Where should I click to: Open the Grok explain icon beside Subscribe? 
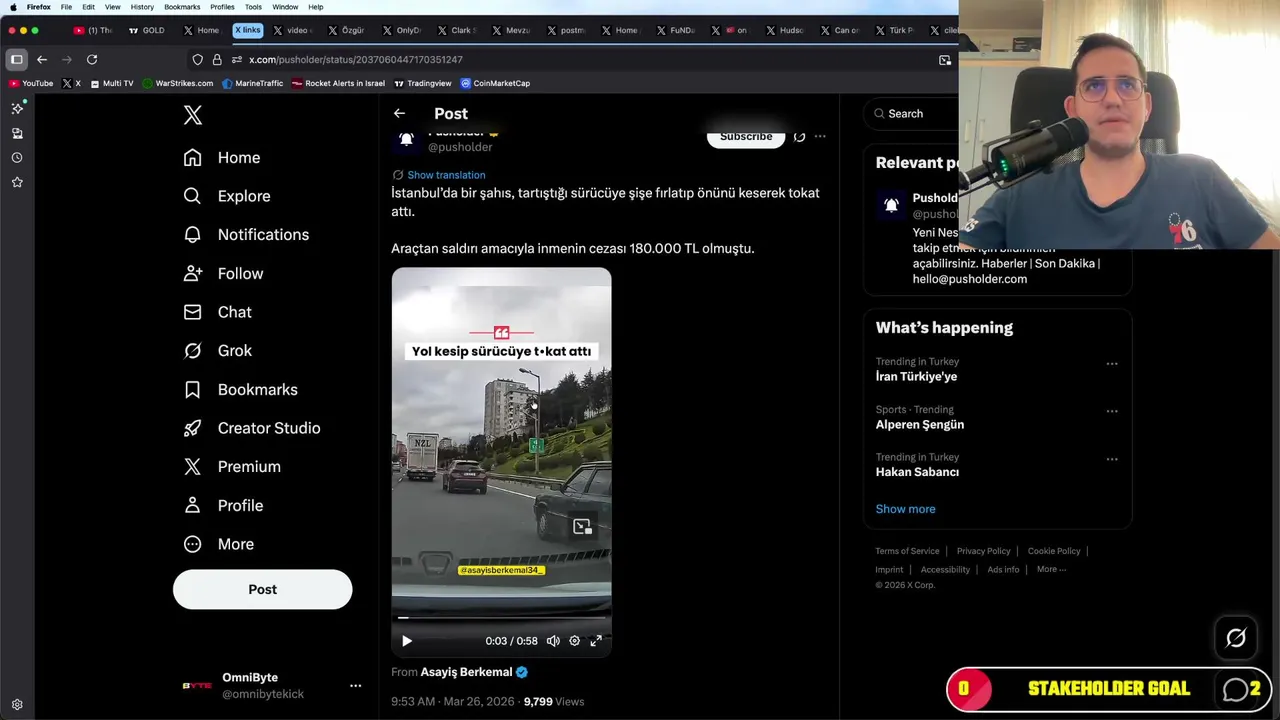(799, 137)
